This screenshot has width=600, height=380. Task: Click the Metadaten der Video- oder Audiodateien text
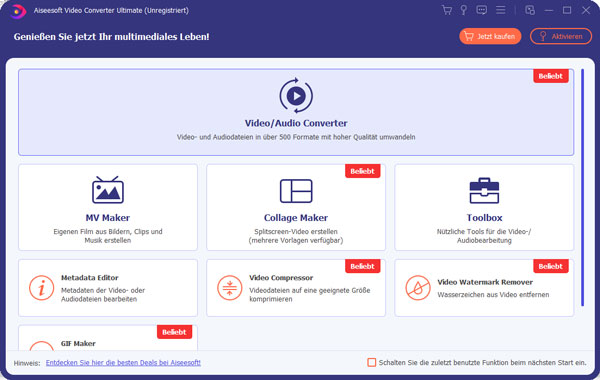(103, 295)
